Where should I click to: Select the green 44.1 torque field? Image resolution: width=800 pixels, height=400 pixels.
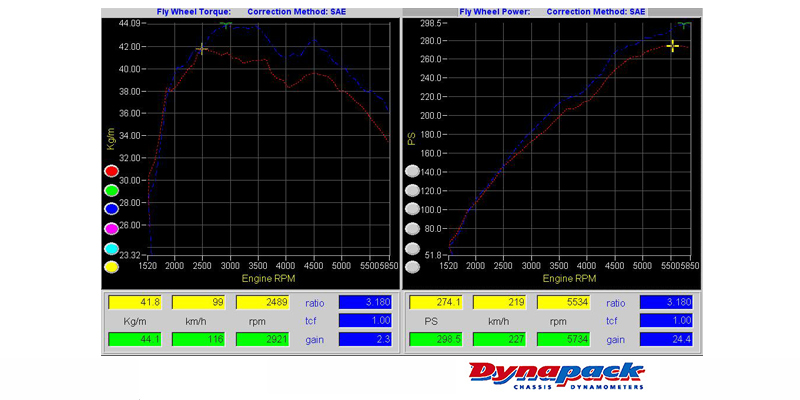(x=135, y=339)
